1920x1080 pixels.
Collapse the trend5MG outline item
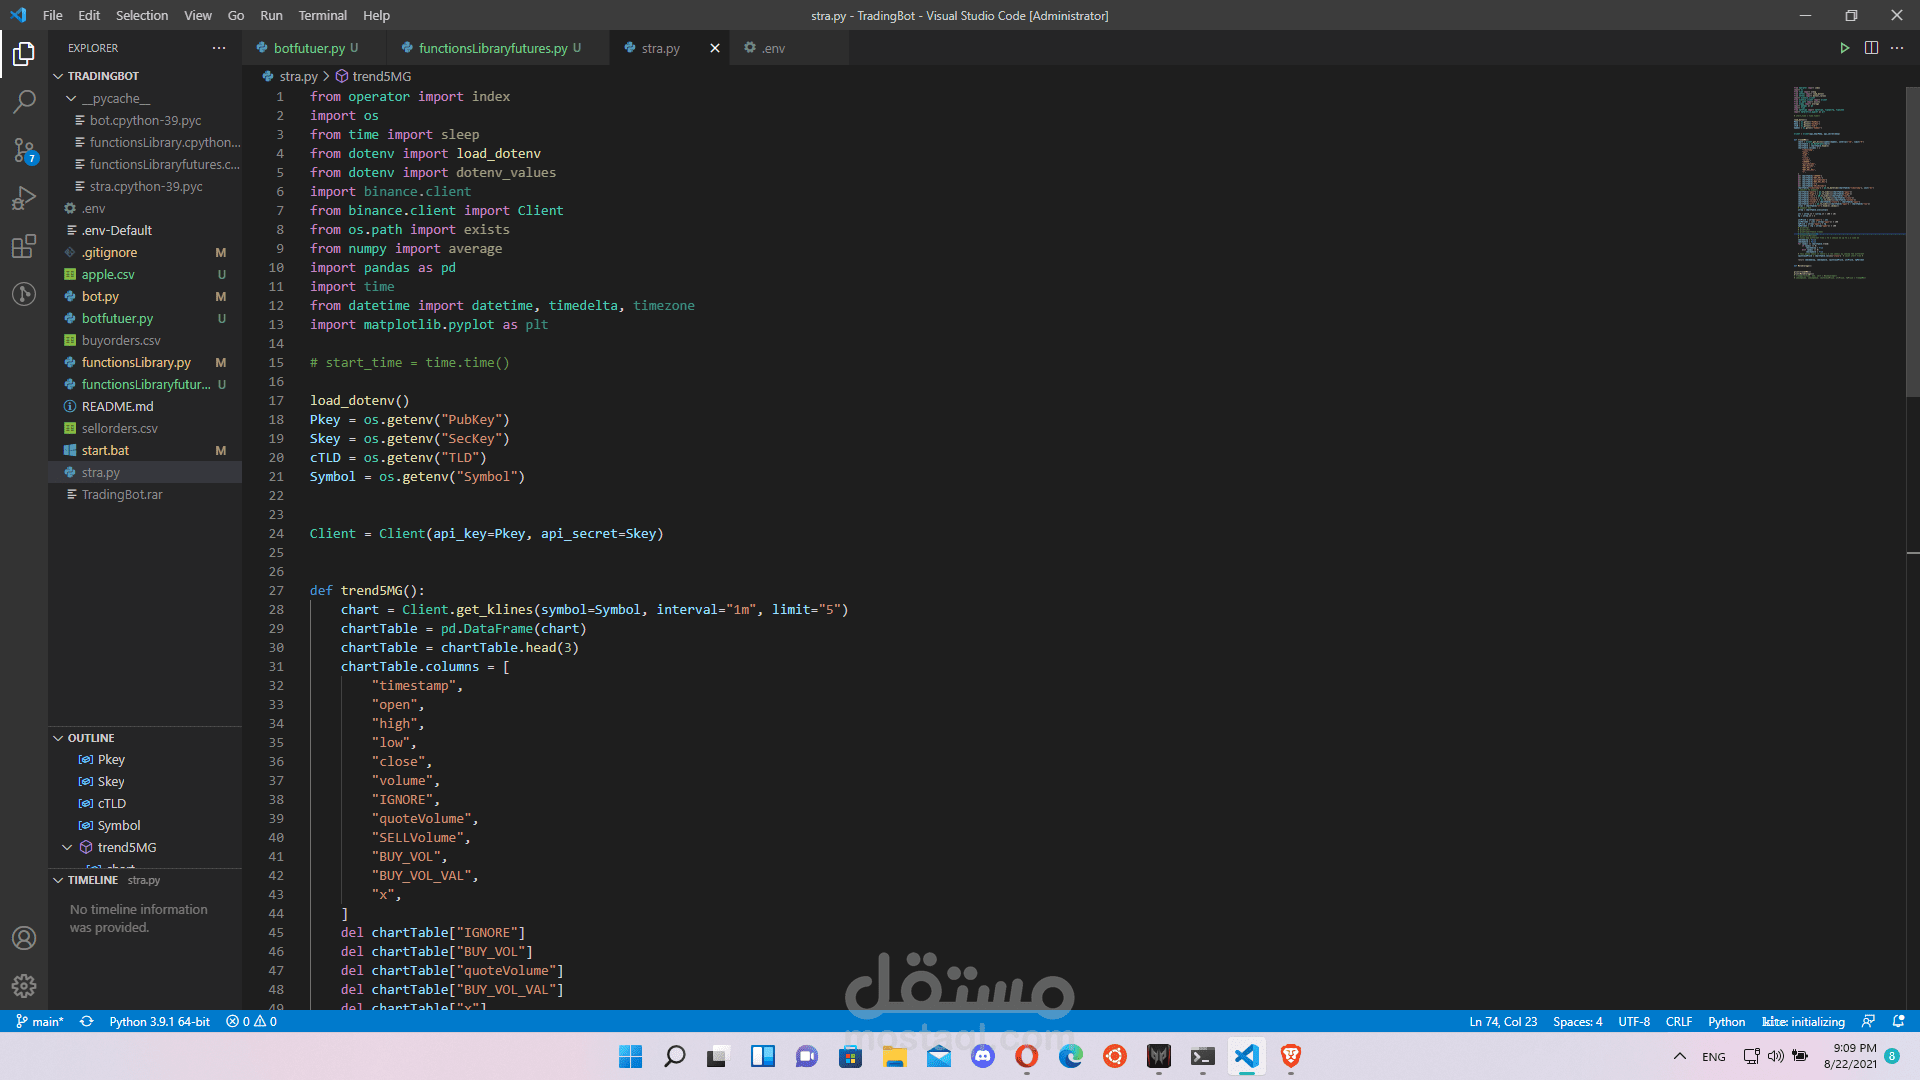coord(67,847)
